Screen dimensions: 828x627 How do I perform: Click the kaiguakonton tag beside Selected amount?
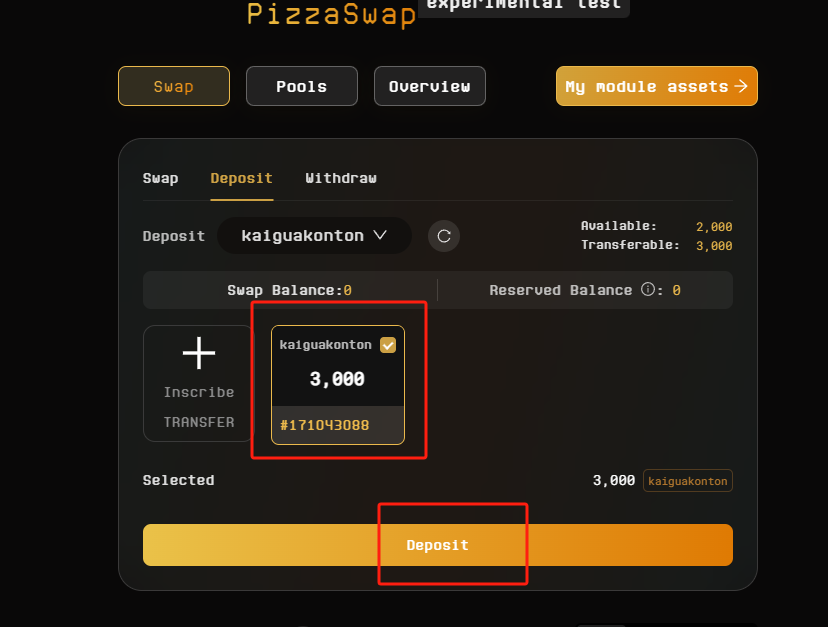tap(688, 481)
